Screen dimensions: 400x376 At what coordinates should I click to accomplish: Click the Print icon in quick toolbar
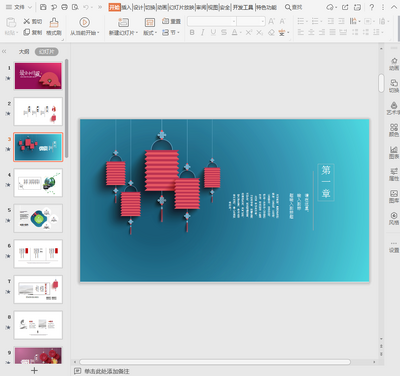pyautogui.click(x=65, y=7)
